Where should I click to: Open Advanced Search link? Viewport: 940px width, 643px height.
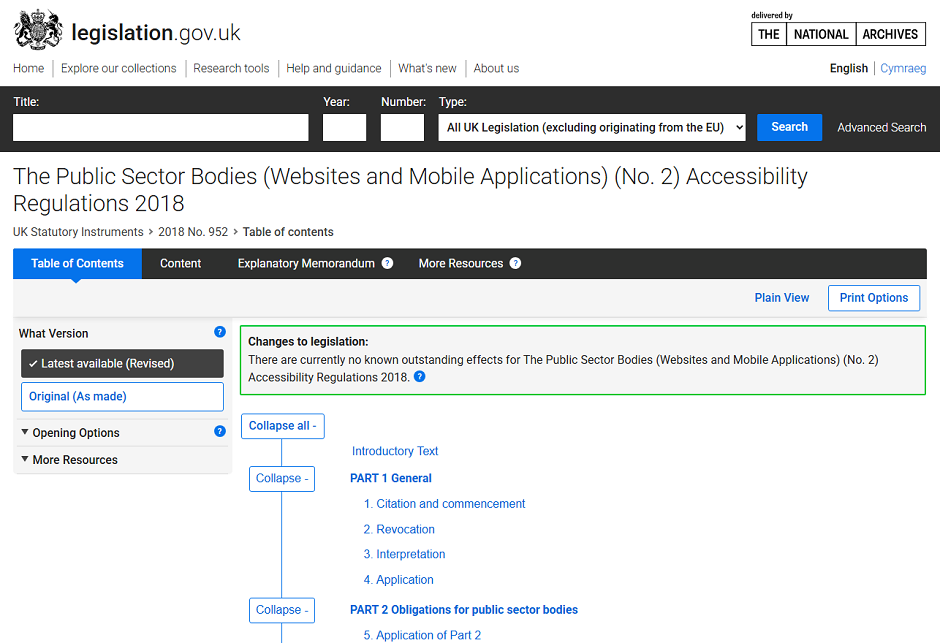click(881, 128)
